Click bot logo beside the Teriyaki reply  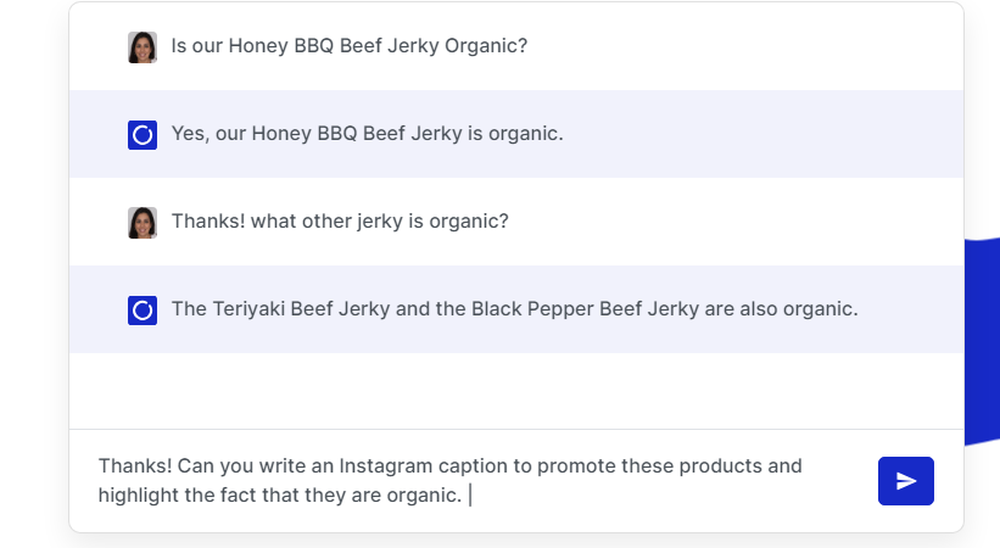[x=142, y=310]
